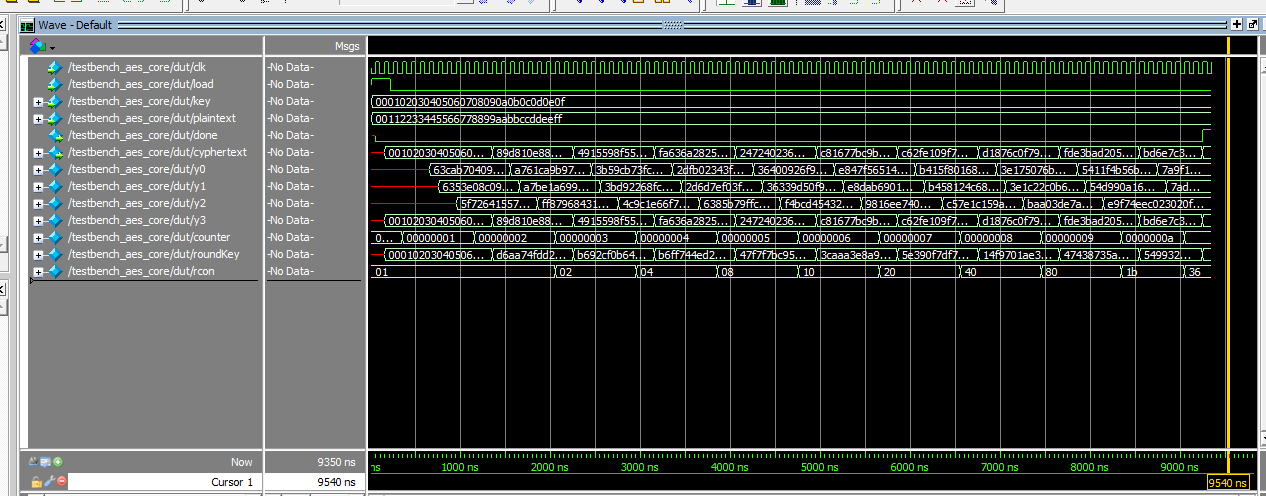1266x496 pixels.
Task: Select the /testbench_aes_core/dut/roundKey signal name
Action: click(154, 254)
